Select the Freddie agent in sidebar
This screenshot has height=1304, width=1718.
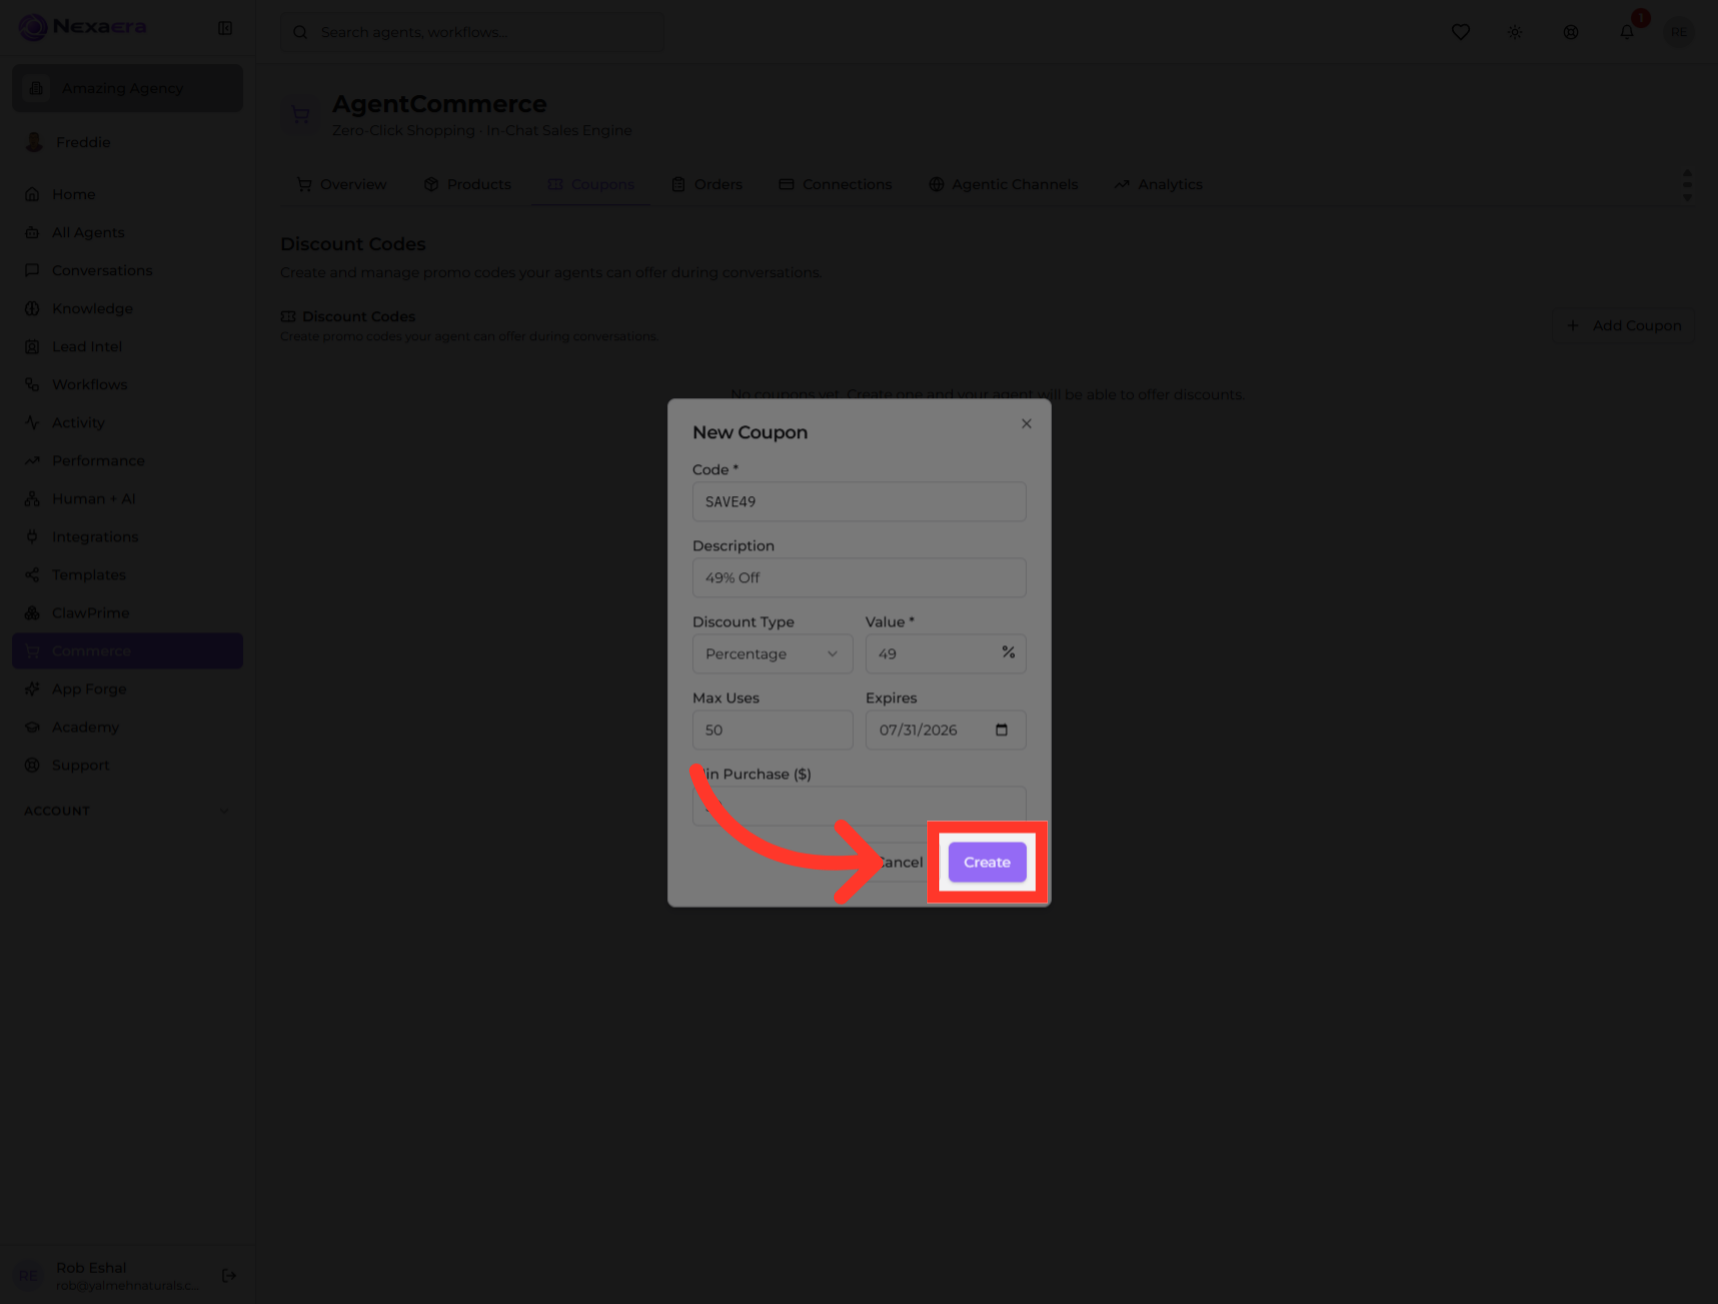127,142
